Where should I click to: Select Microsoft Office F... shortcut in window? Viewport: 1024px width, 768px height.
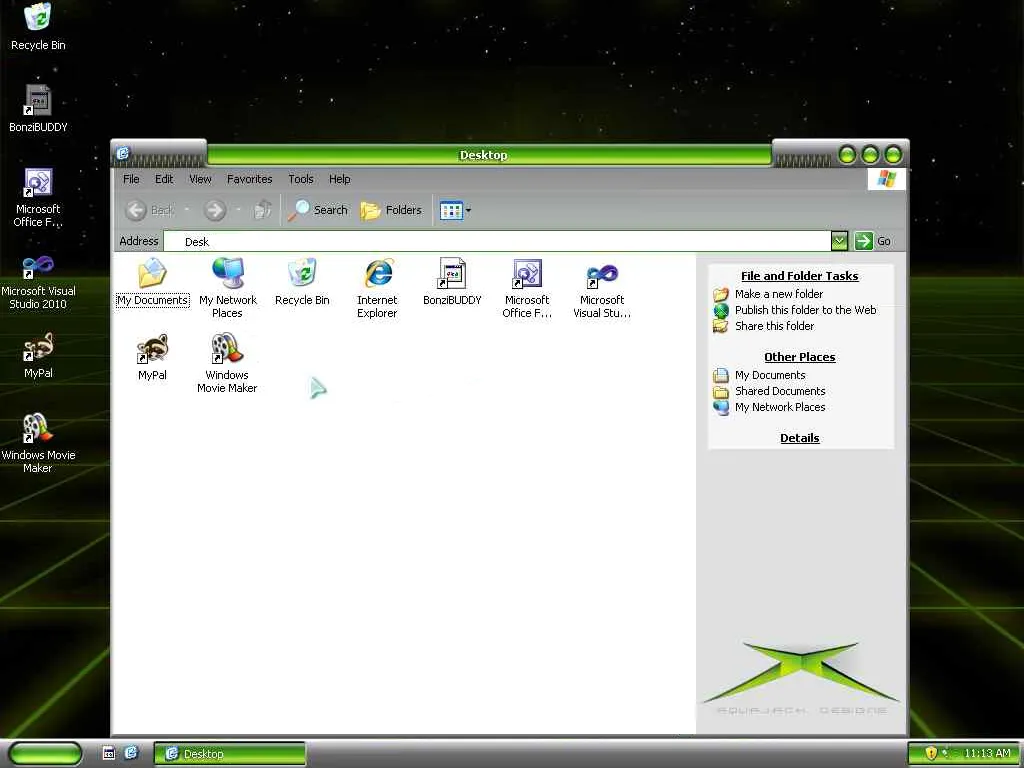(527, 288)
